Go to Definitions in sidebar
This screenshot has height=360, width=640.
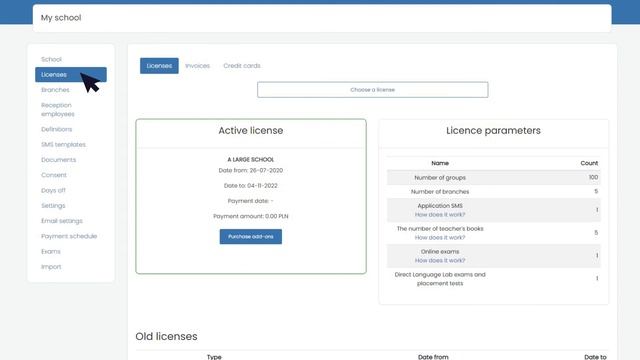[x=56, y=129]
